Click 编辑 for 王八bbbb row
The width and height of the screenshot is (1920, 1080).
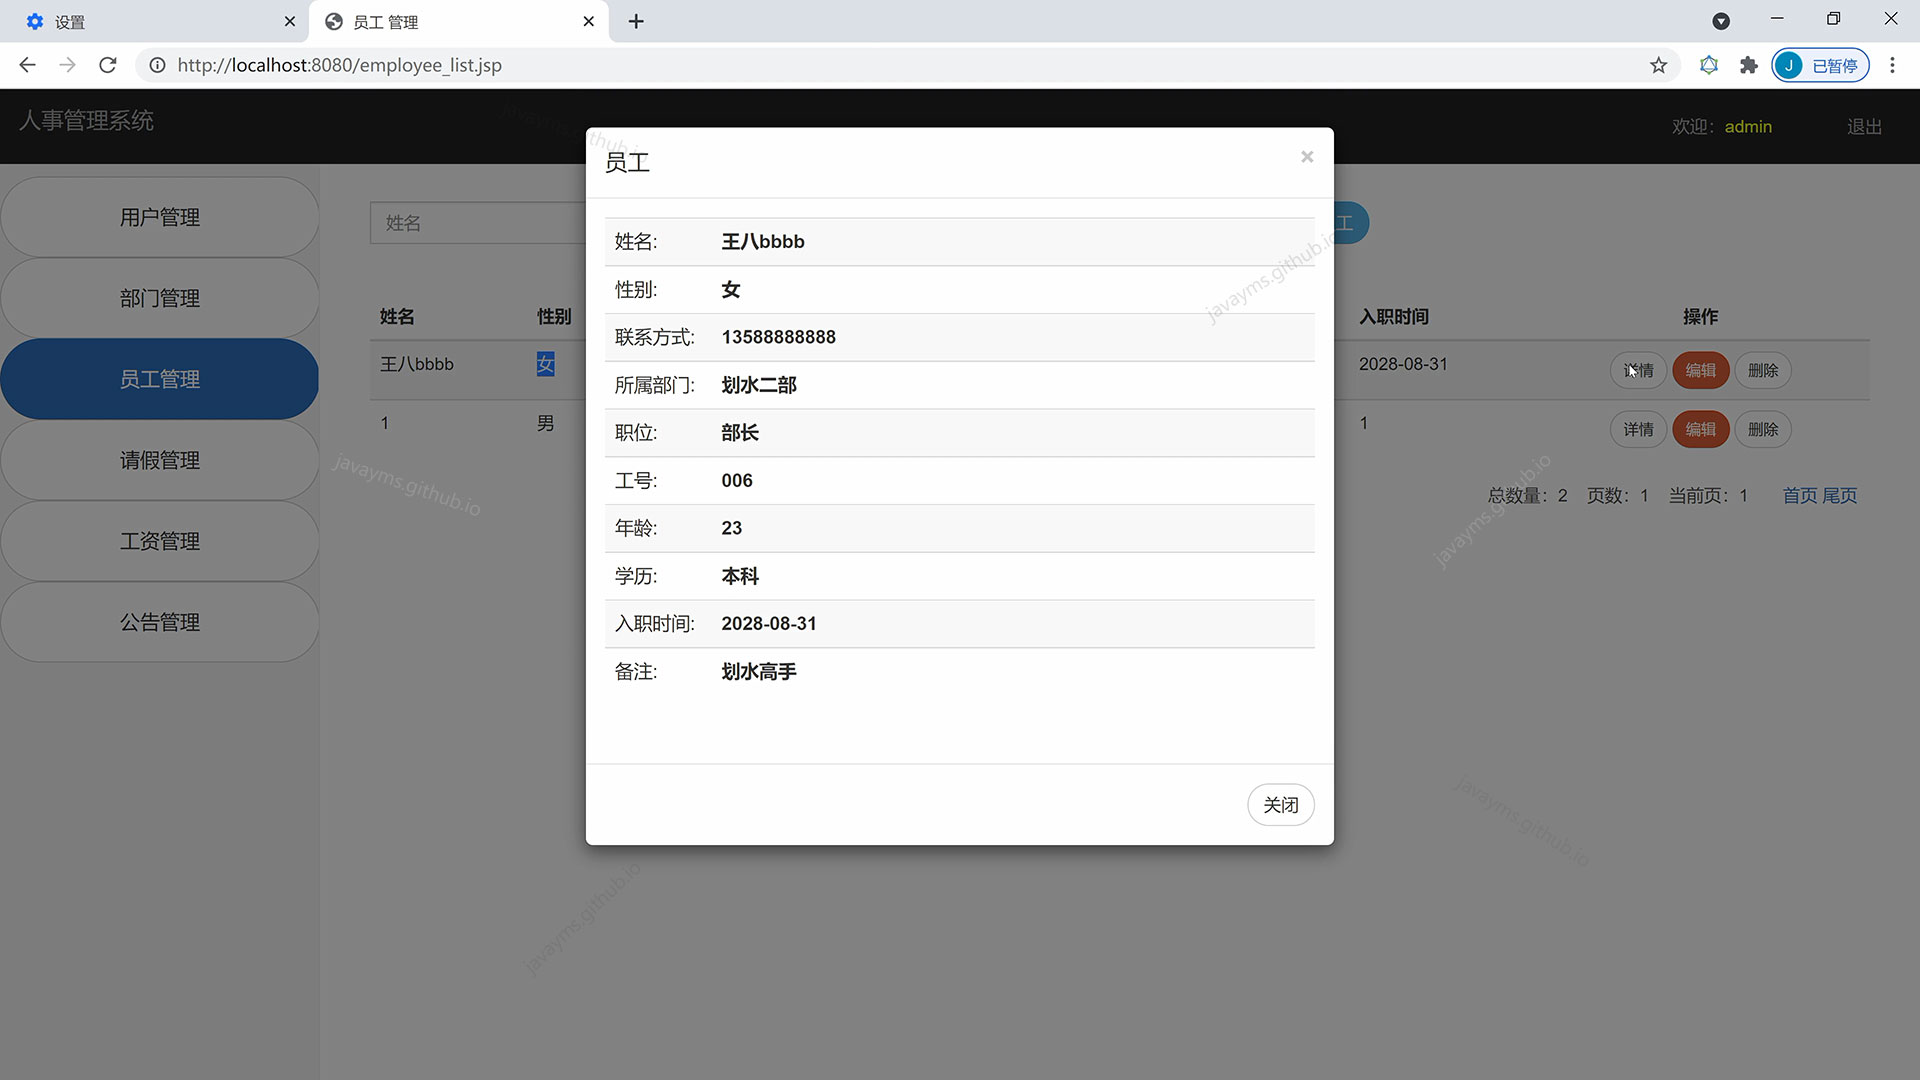click(1700, 370)
